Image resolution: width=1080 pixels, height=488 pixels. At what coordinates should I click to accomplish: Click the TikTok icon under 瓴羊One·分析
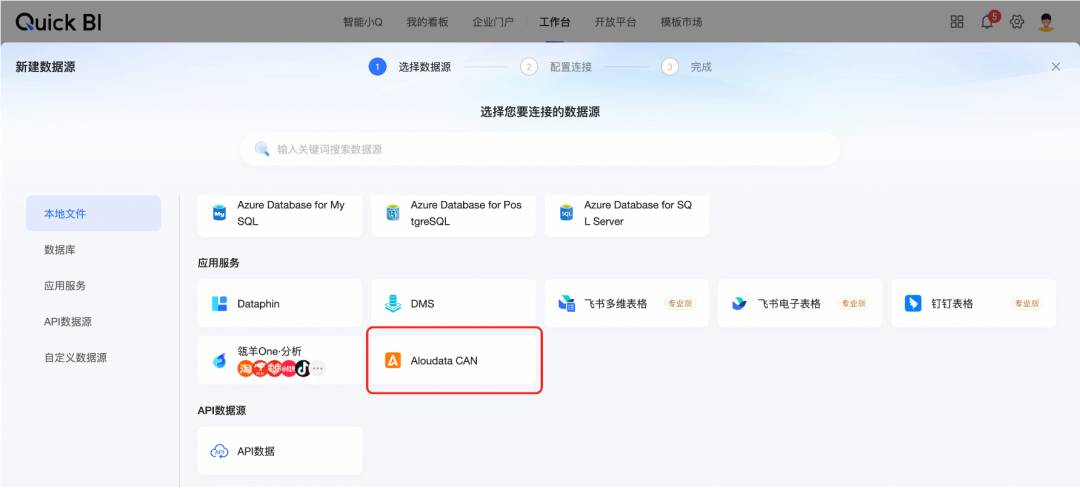[x=303, y=368]
